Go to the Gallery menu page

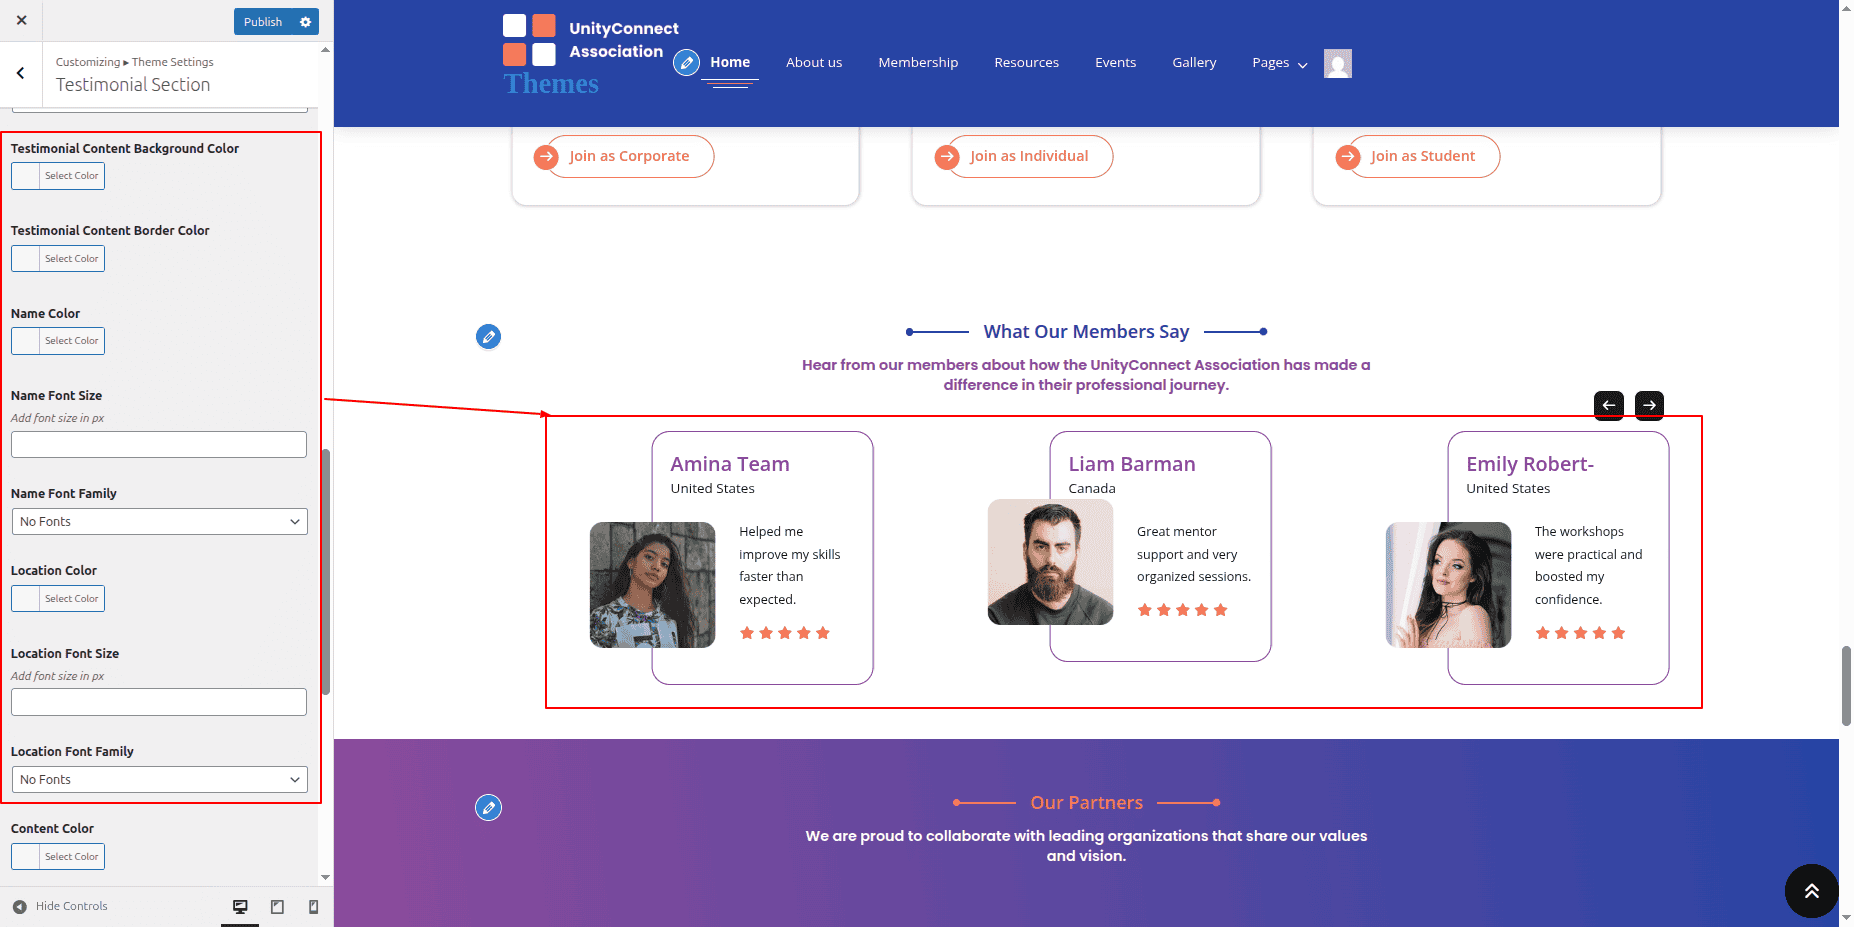1194,63
